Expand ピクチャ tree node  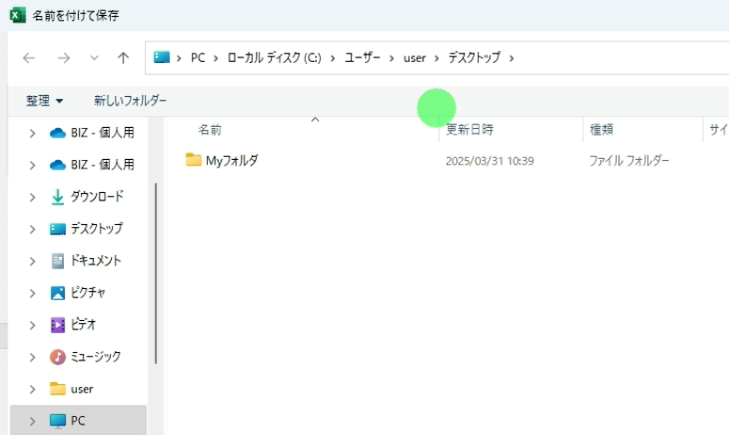[x=32, y=293]
